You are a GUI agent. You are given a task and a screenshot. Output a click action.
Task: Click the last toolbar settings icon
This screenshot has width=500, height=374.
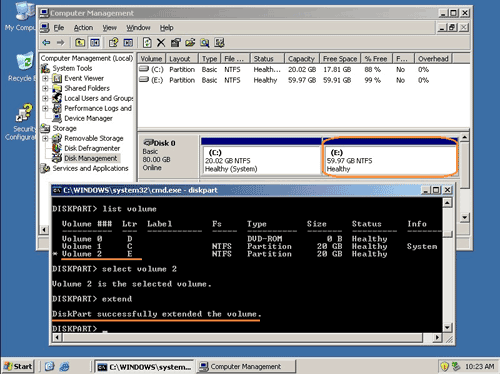point(219,43)
